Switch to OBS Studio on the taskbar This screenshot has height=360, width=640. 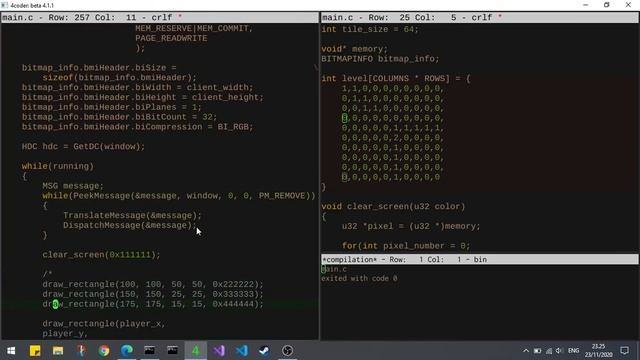pyautogui.click(x=287, y=351)
